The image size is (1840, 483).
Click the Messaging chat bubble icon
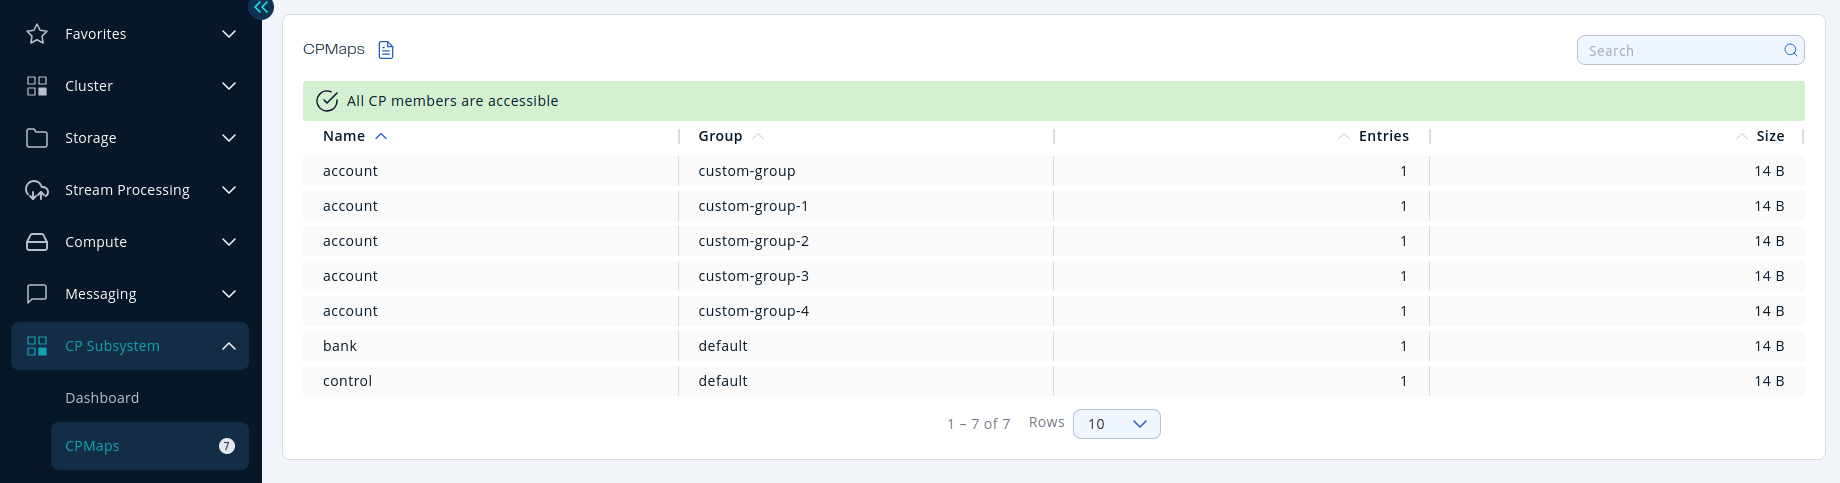(37, 294)
